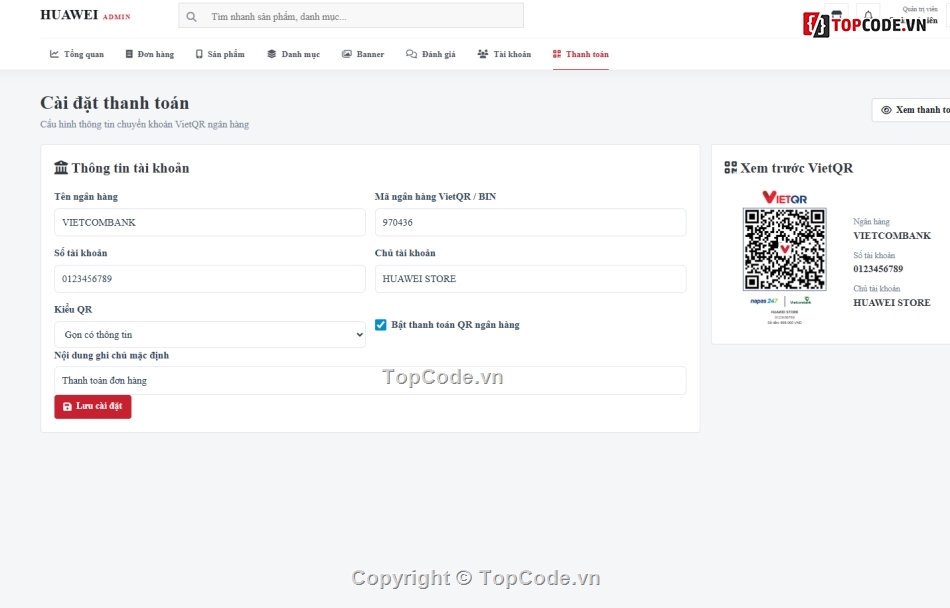The image size is (950, 608).
Task: Open the Kiểu QR dropdown
Action: pyautogui.click(x=210, y=334)
